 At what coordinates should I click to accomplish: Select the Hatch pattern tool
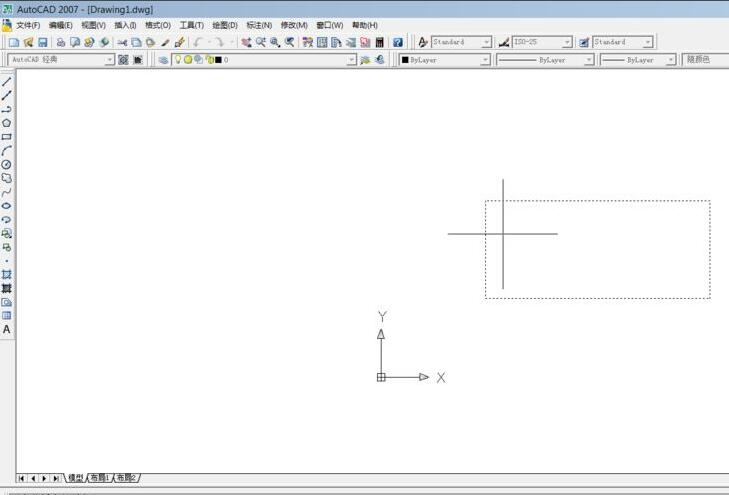pos(7,275)
